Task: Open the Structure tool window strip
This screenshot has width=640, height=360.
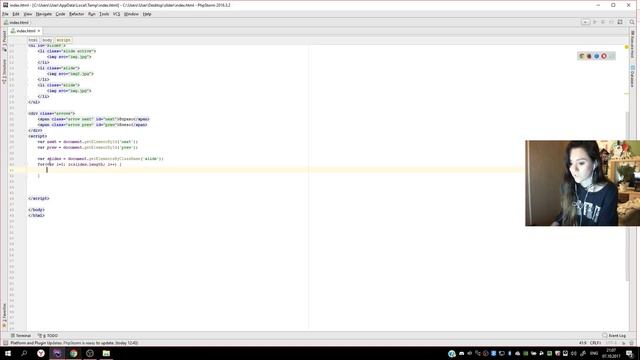Action: 4,71
